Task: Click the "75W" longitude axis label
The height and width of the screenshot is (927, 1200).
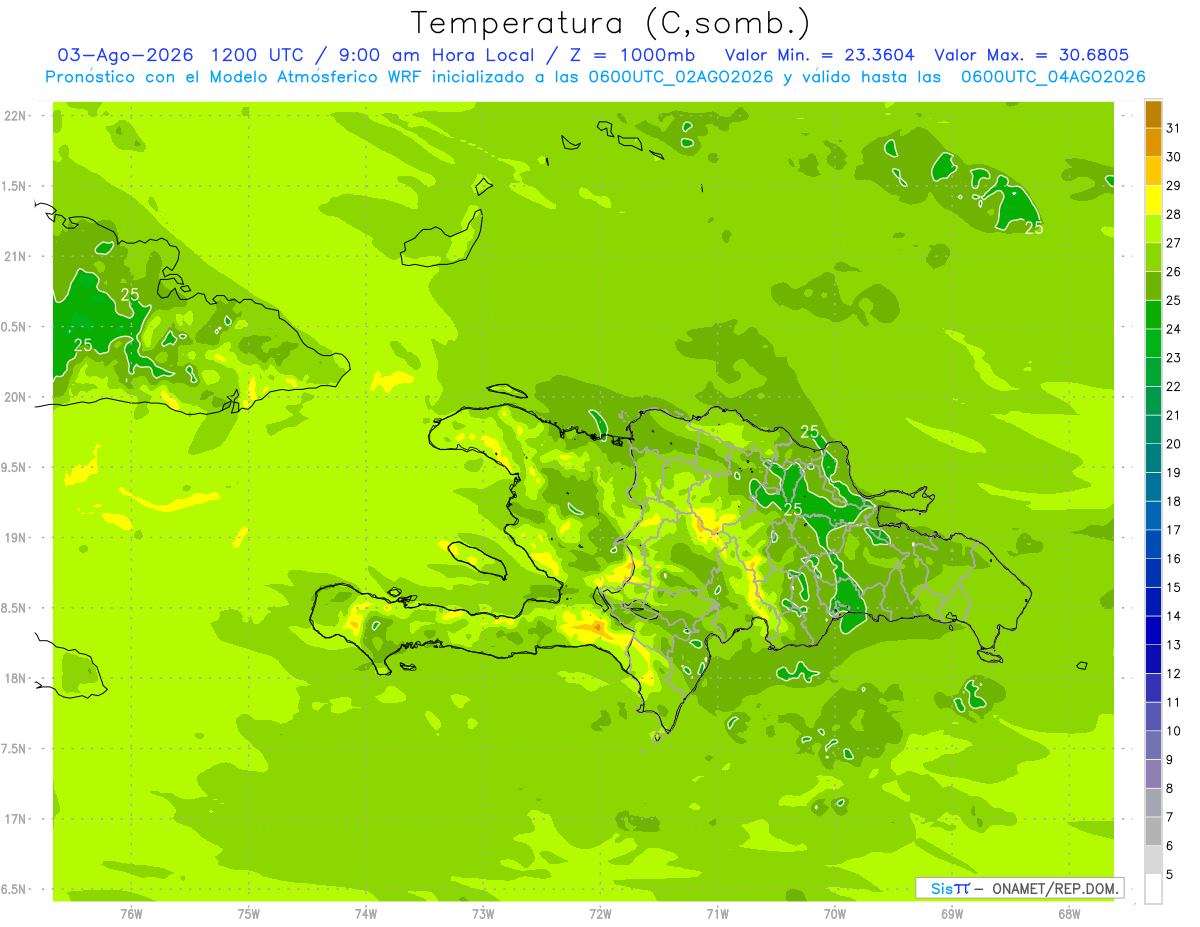Action: [x=249, y=914]
